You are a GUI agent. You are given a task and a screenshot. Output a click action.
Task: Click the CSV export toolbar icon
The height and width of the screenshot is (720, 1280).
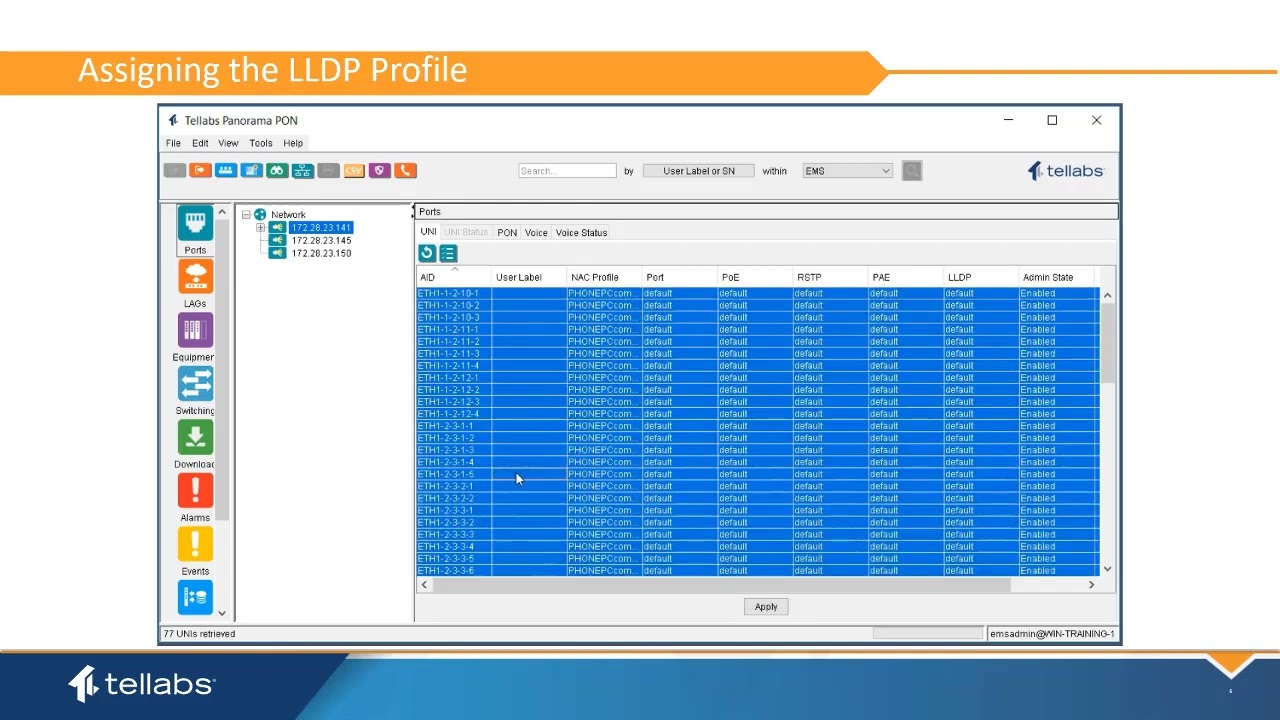point(354,171)
